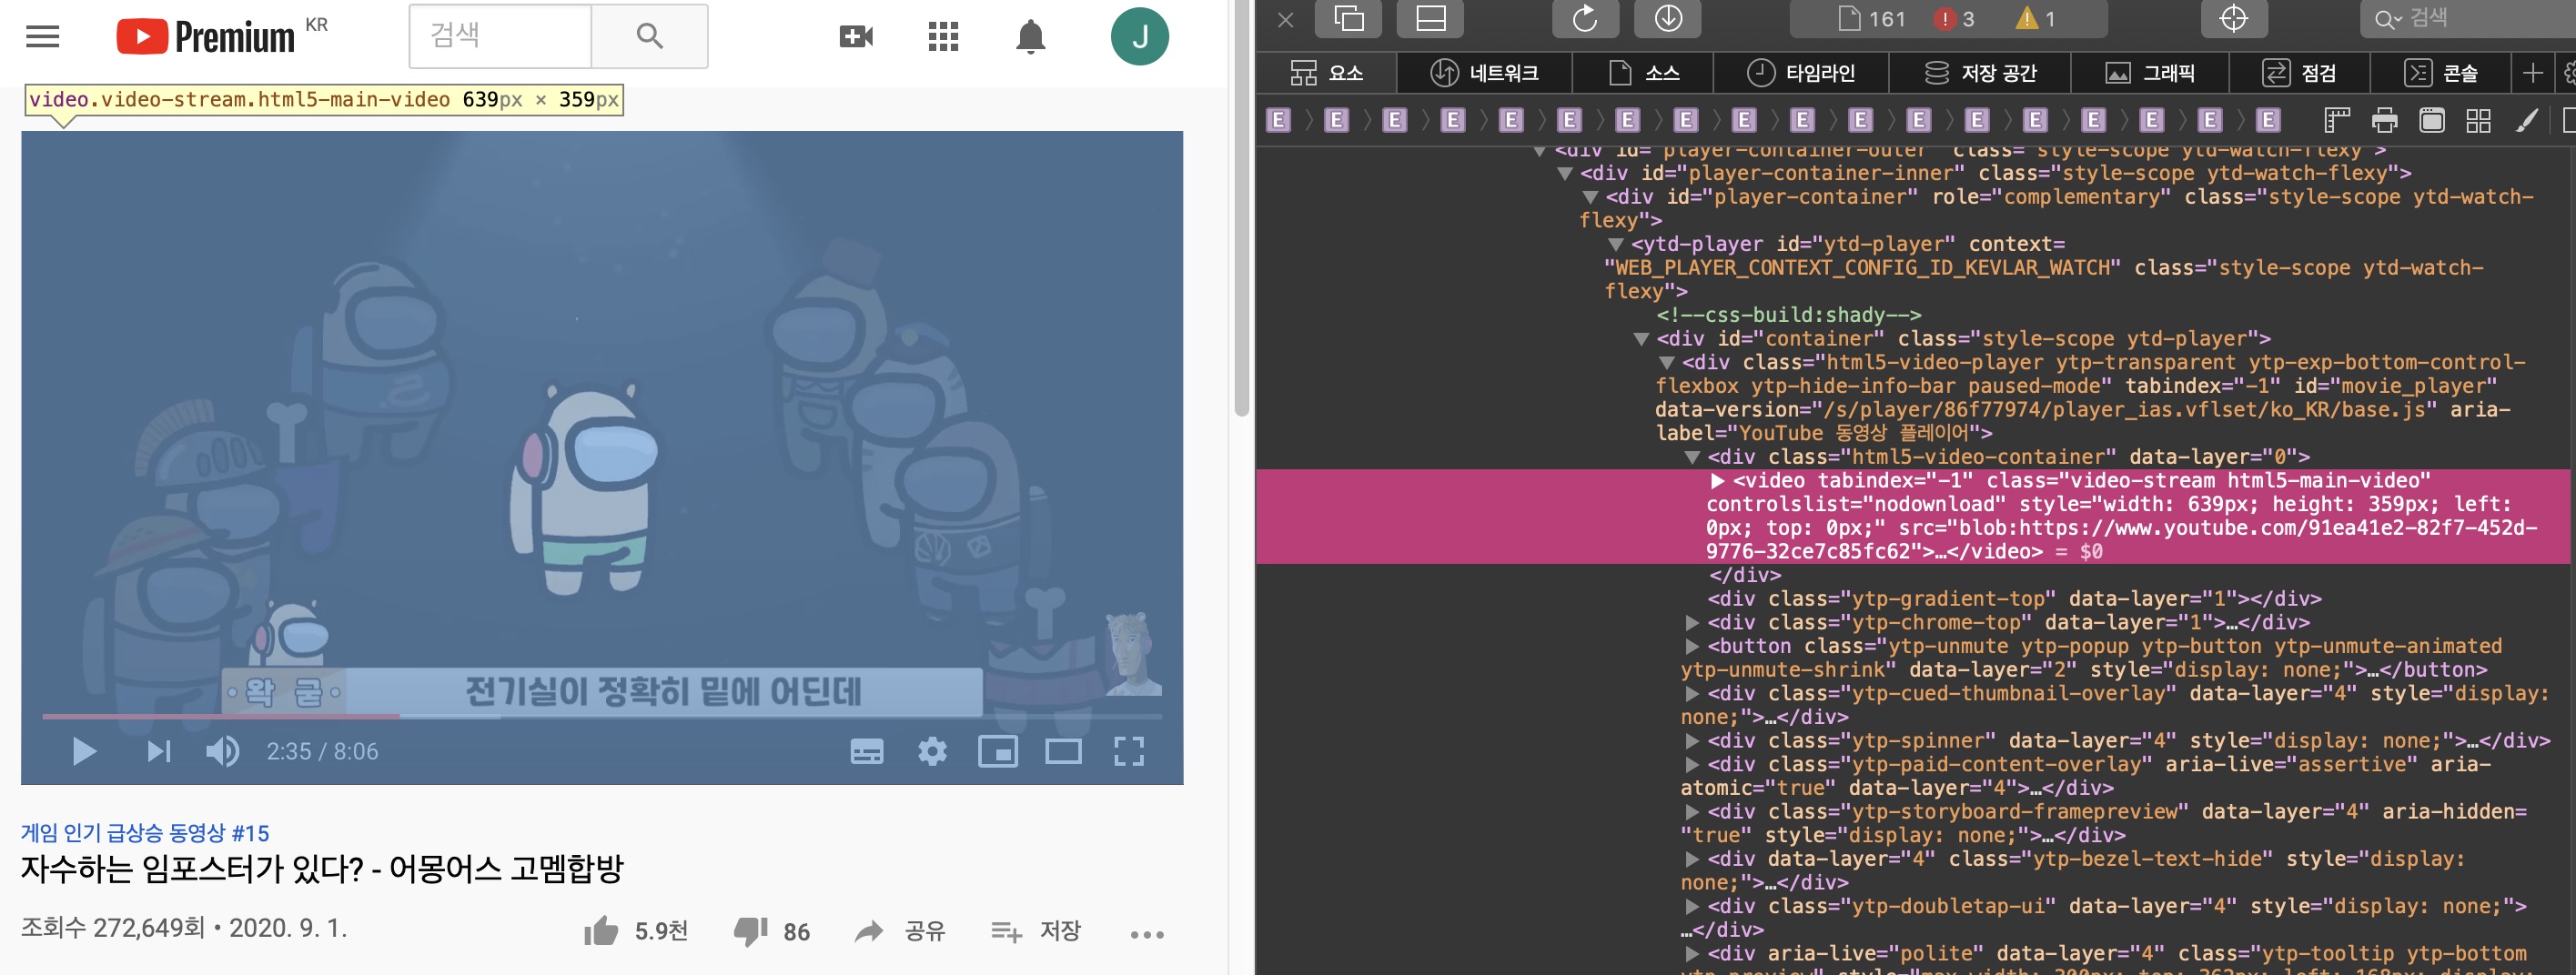Screen dimensions: 2576x975
Task: Open the green J account avatar
Action: coord(1139,36)
